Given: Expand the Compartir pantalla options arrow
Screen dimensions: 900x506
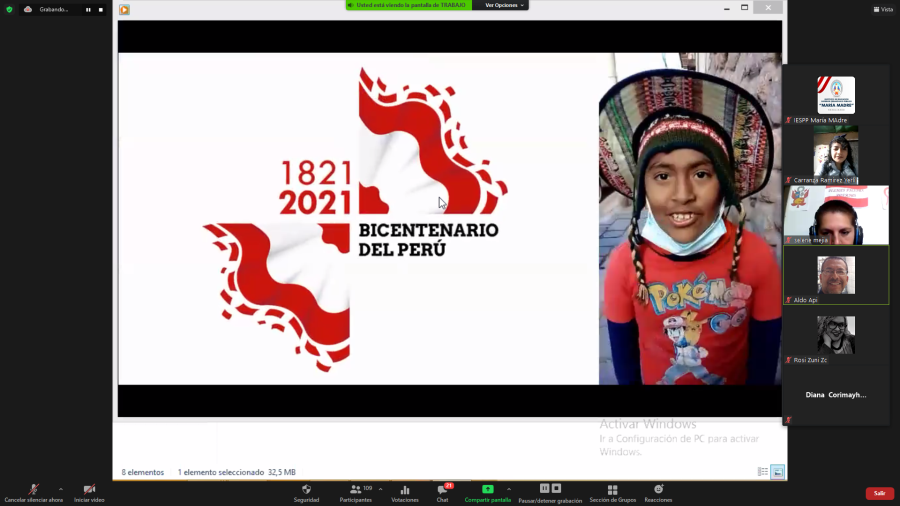Looking at the screenshot, I should pyautogui.click(x=509, y=489).
